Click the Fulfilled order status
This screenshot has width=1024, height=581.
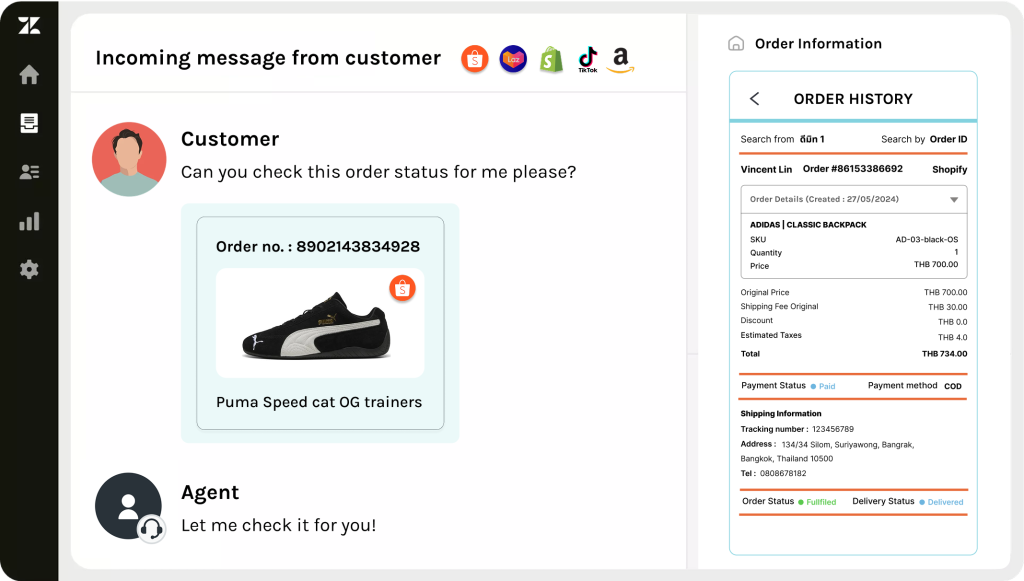tap(821, 502)
